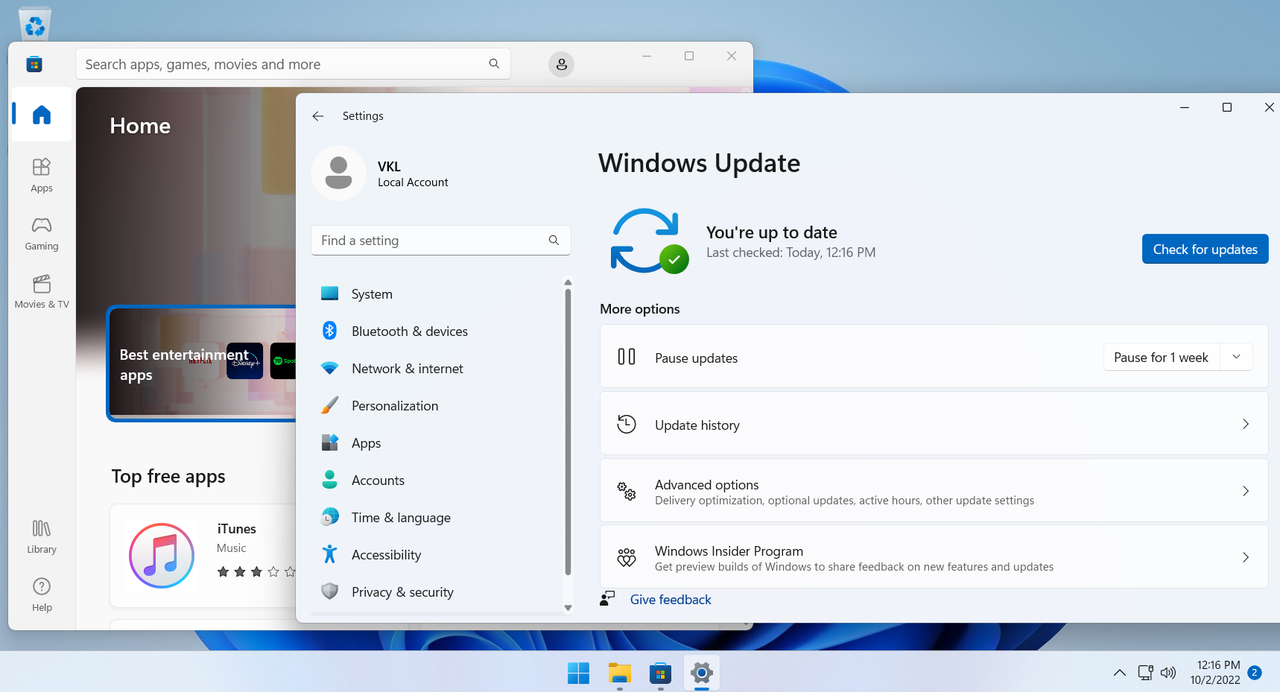Viewport: 1280px width, 692px height.
Task: Open the Windows Start button
Action: click(x=578, y=673)
